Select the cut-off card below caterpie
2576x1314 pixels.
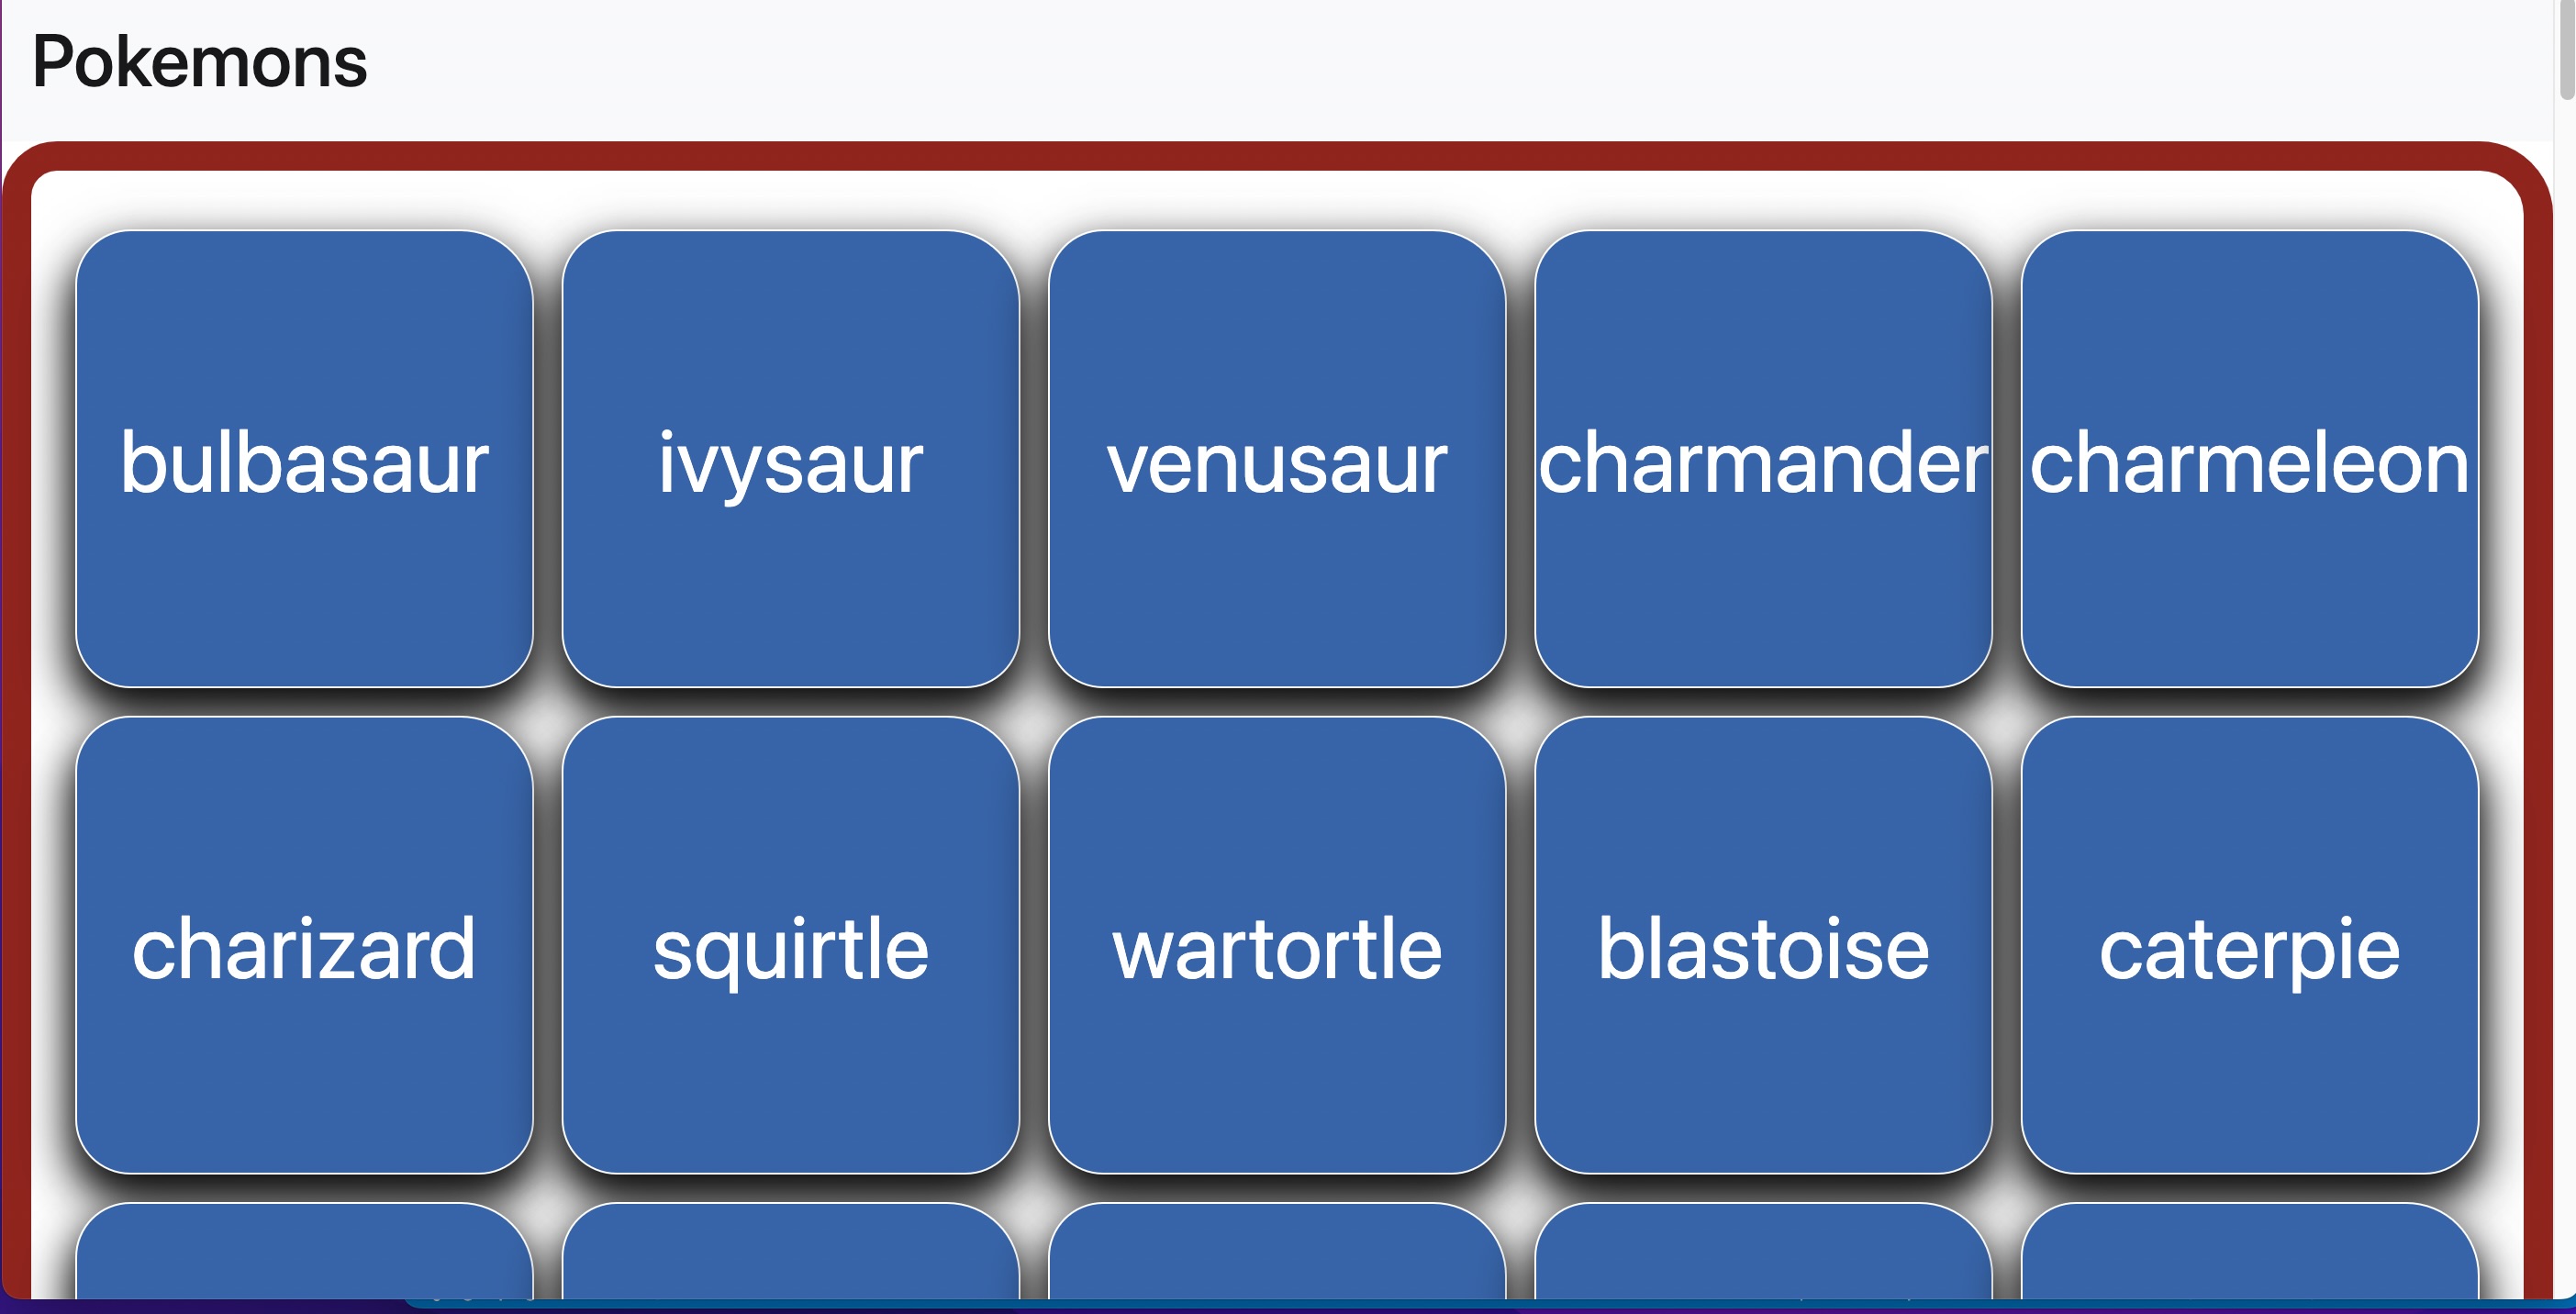point(2250,1251)
